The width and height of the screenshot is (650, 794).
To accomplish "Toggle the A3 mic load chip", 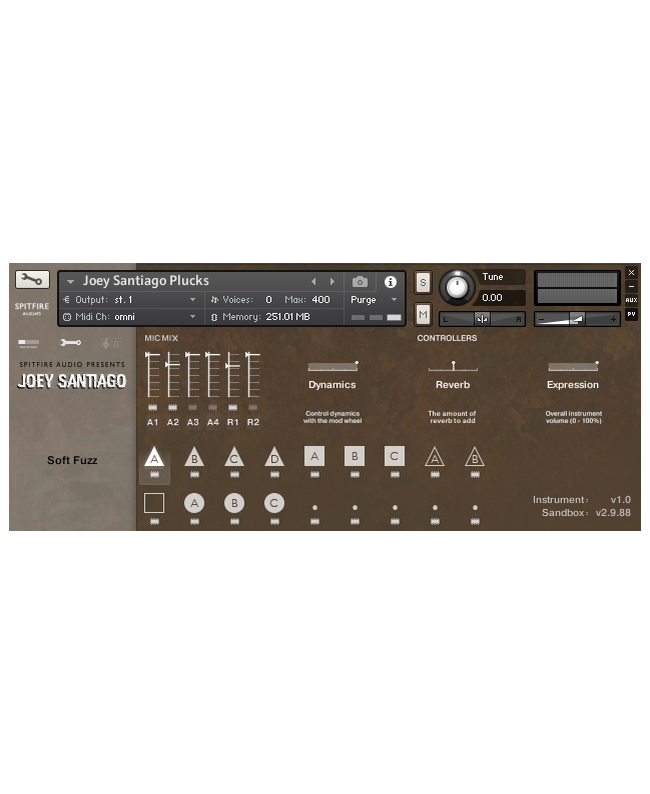I will pyautogui.click(x=193, y=408).
